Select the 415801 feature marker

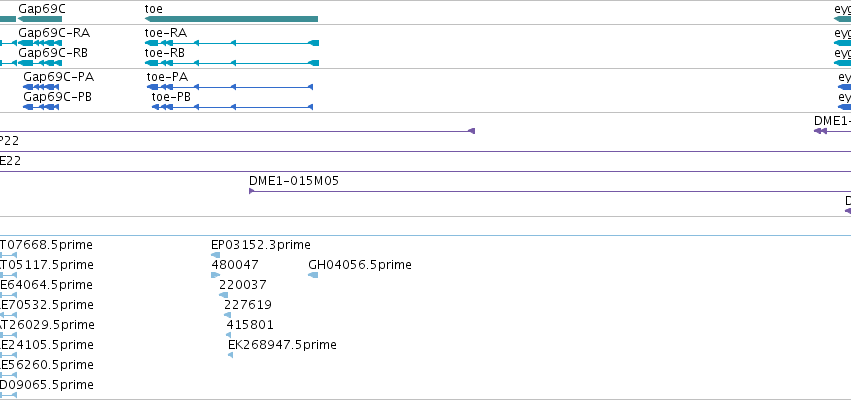[228, 335]
